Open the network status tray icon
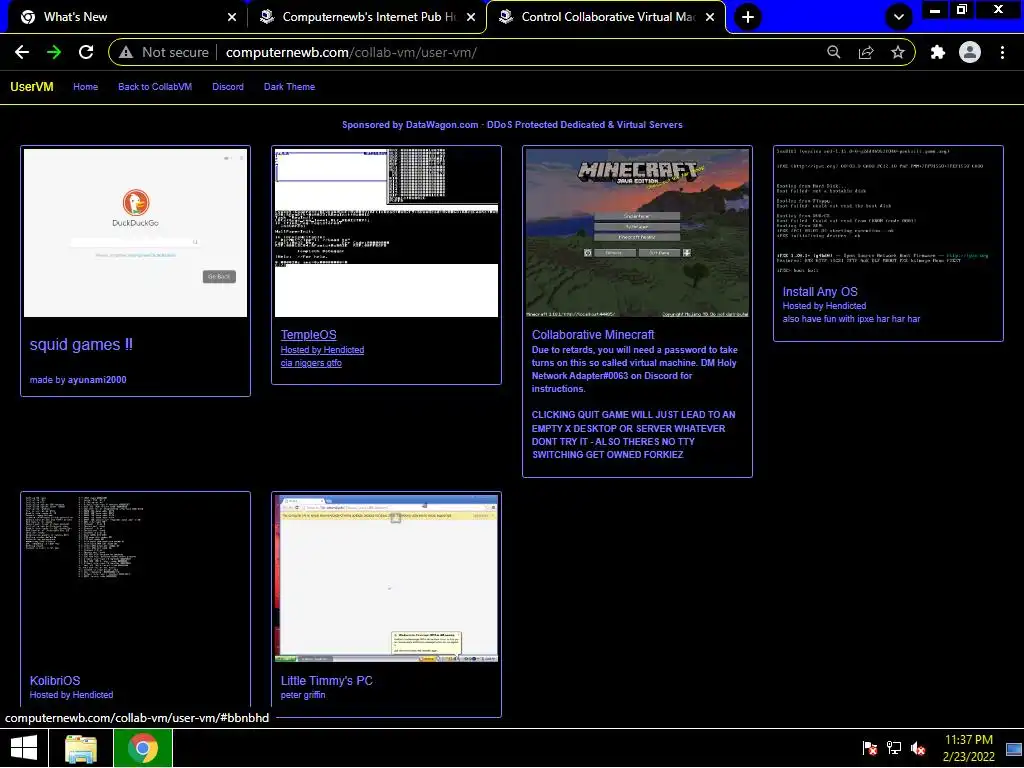 click(893, 748)
